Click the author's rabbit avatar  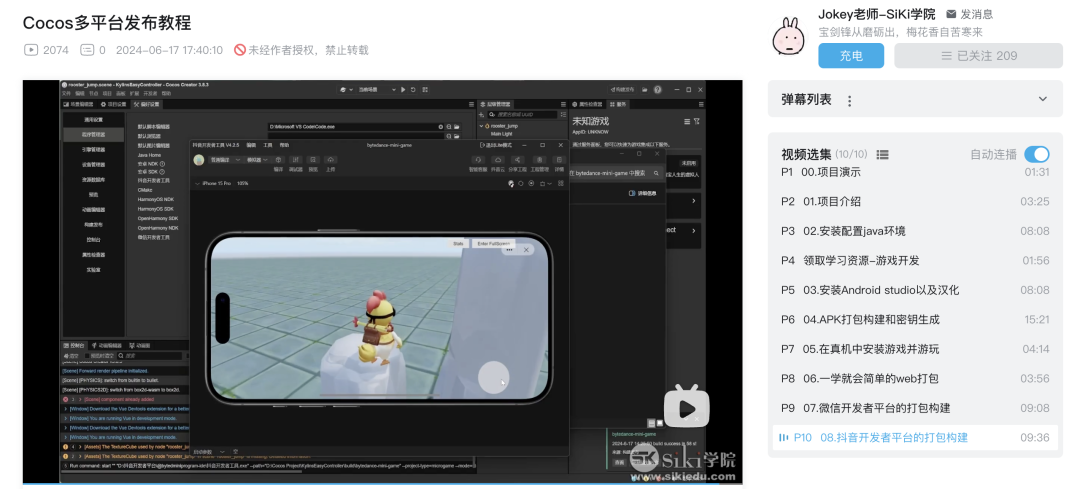789,37
